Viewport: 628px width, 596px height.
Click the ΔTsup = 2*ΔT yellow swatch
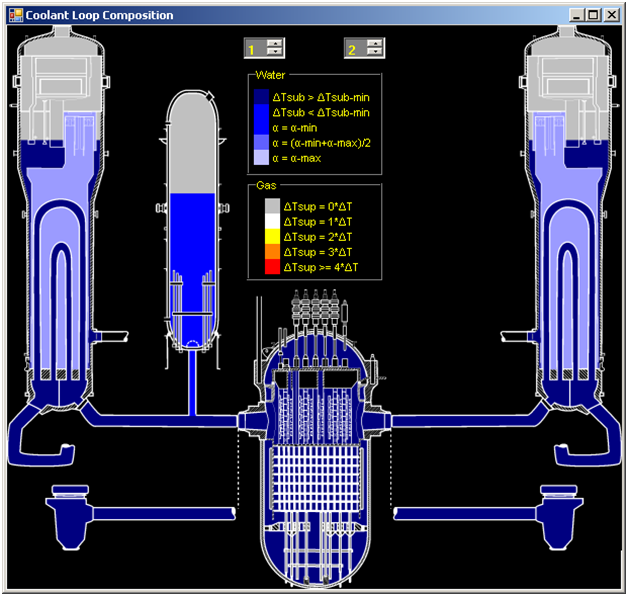[272, 236]
